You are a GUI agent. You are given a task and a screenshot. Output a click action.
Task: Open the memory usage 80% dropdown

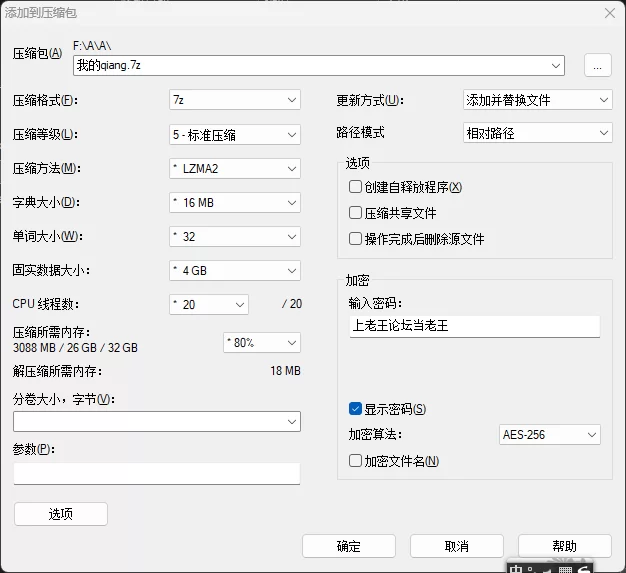(x=262, y=343)
